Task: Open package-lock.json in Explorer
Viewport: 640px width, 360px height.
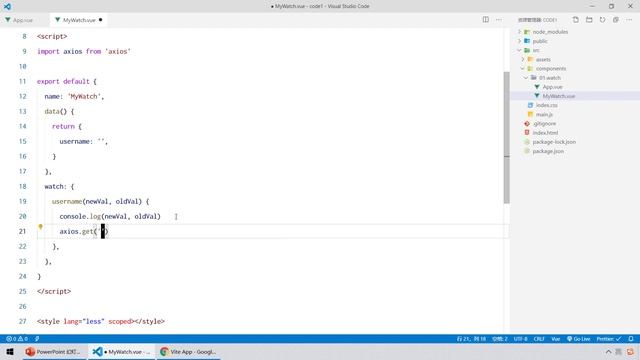Action: [x=554, y=142]
